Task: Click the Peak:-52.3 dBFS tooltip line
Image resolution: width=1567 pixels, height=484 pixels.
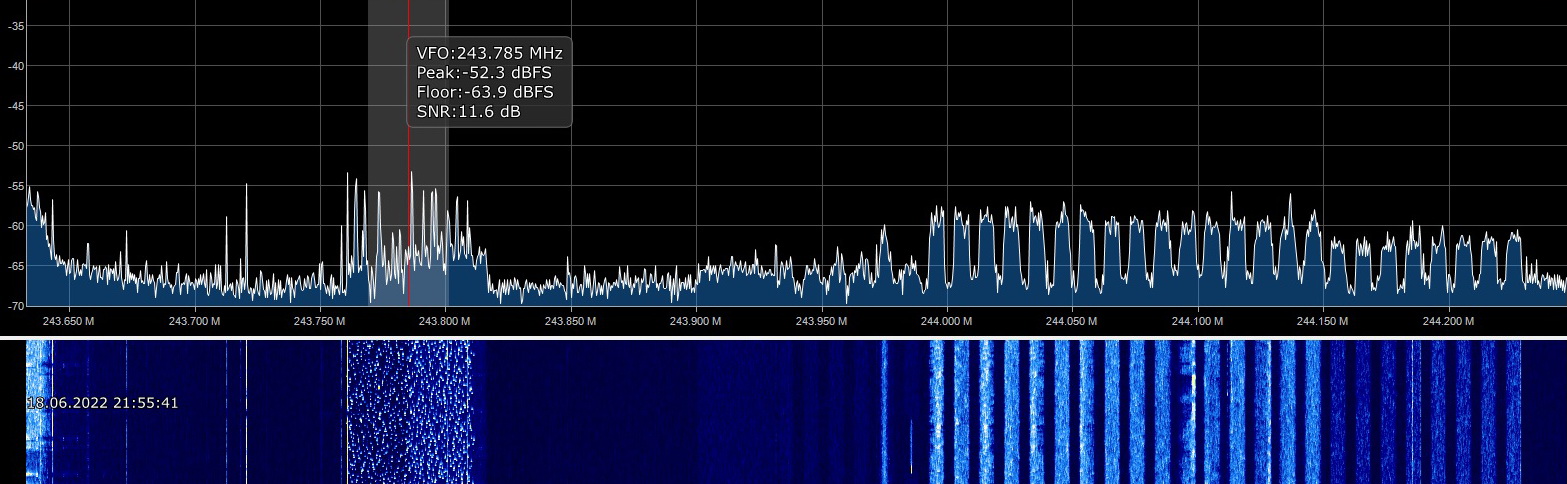Action: 484,73
